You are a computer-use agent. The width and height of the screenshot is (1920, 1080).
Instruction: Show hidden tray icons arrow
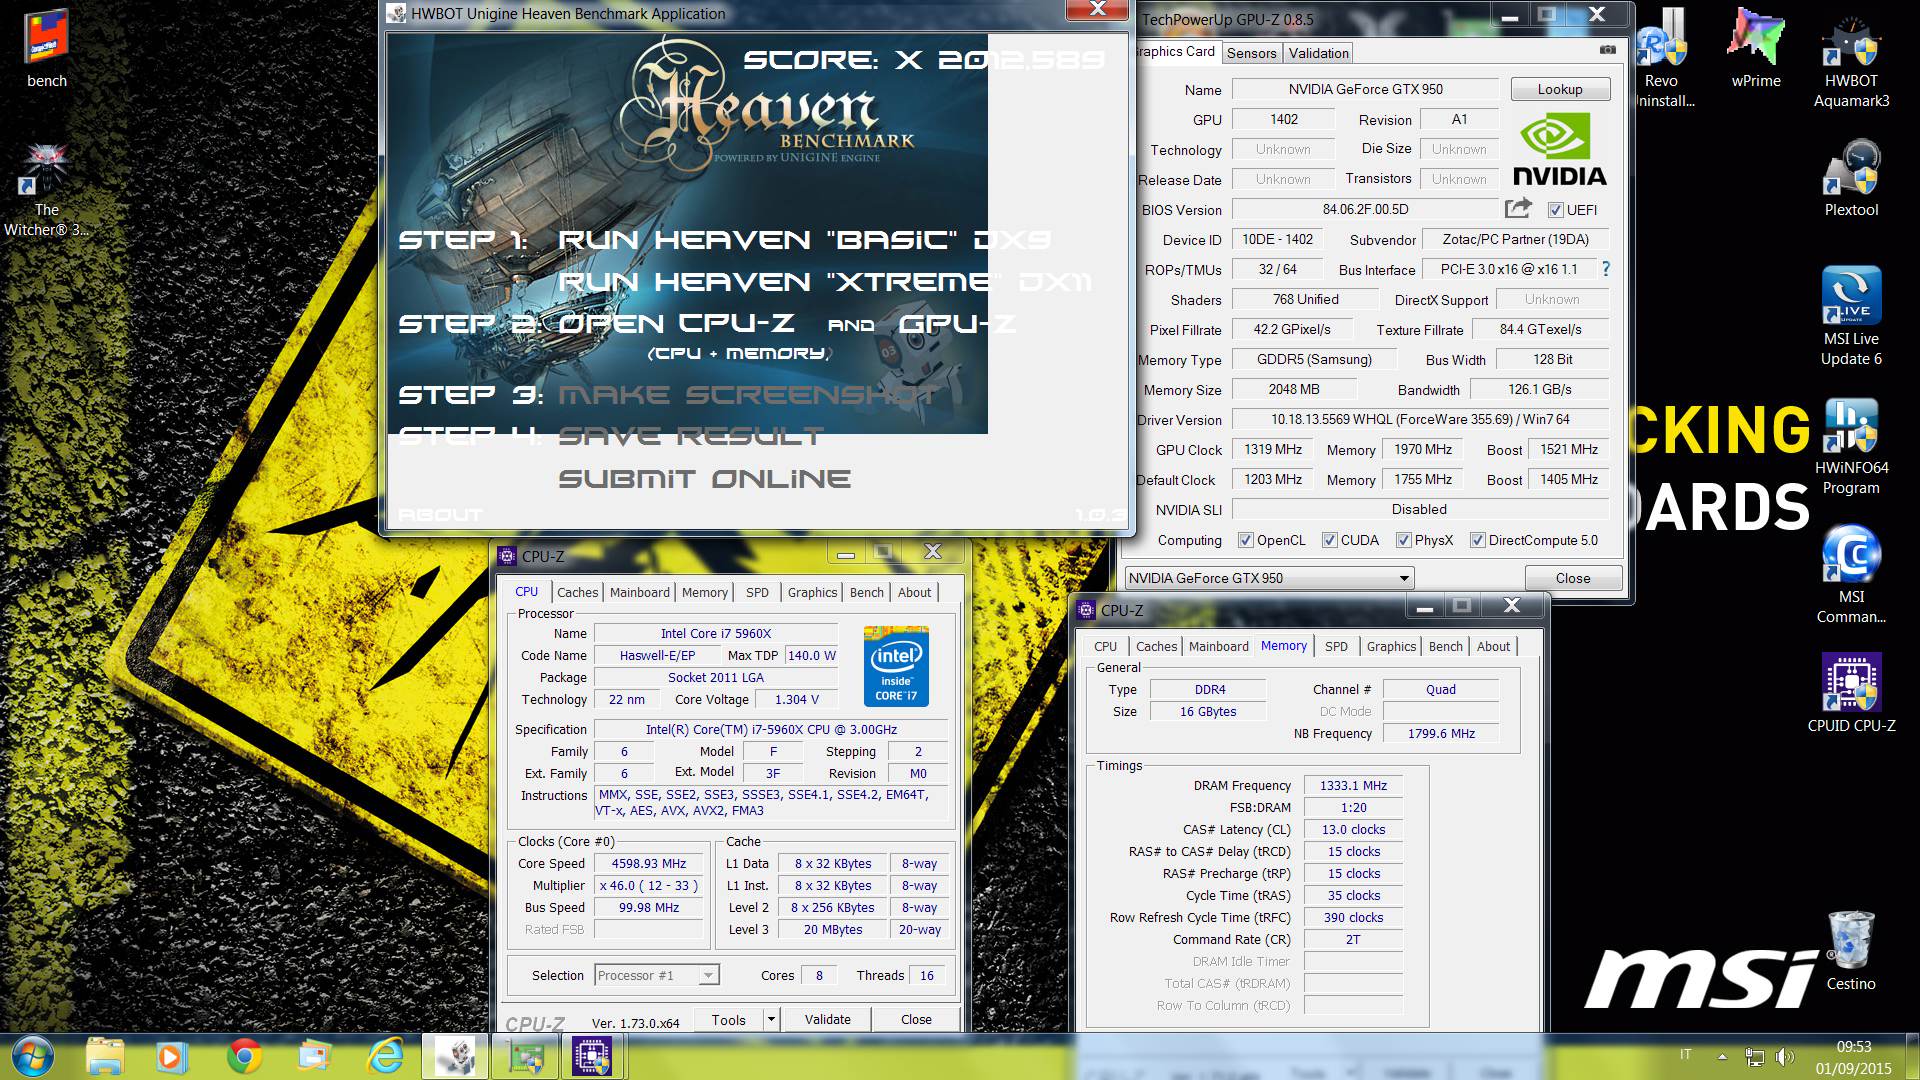(x=1722, y=1056)
